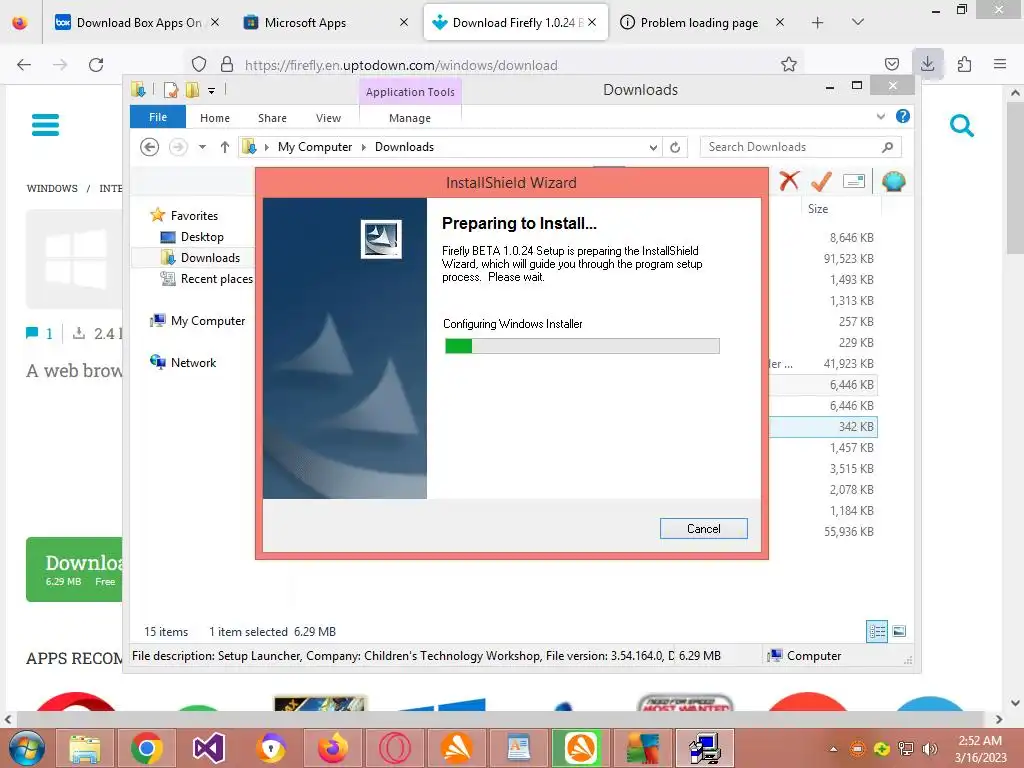Viewport: 1024px width, 768px height.
Task: Bookmark this page with star icon
Action: point(789,64)
